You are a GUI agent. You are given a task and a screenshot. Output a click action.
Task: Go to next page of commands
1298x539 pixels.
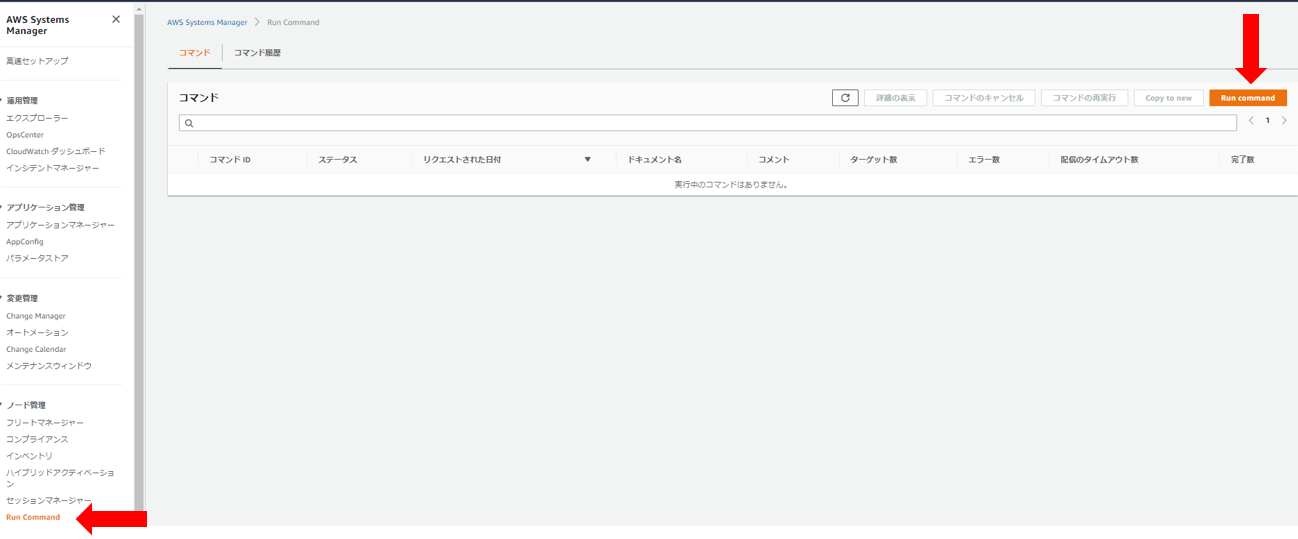(x=1284, y=121)
